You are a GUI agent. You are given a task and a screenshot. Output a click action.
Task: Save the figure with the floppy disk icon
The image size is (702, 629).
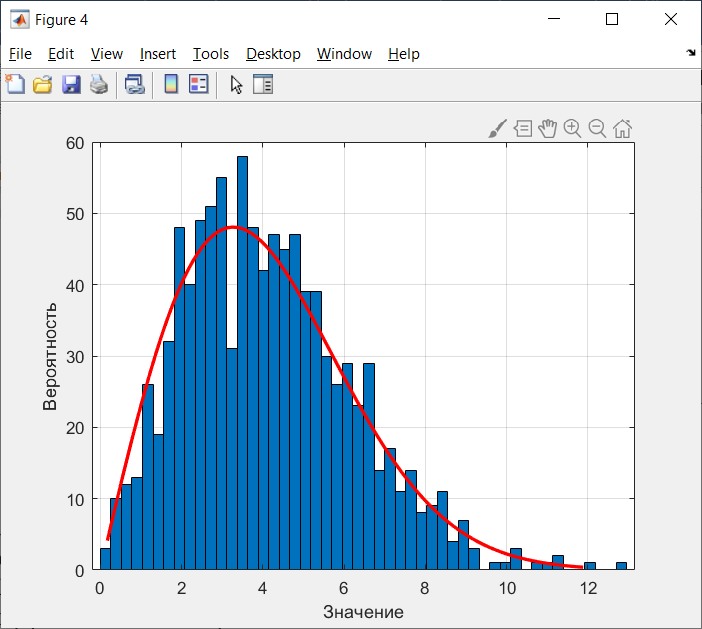[x=71, y=84]
